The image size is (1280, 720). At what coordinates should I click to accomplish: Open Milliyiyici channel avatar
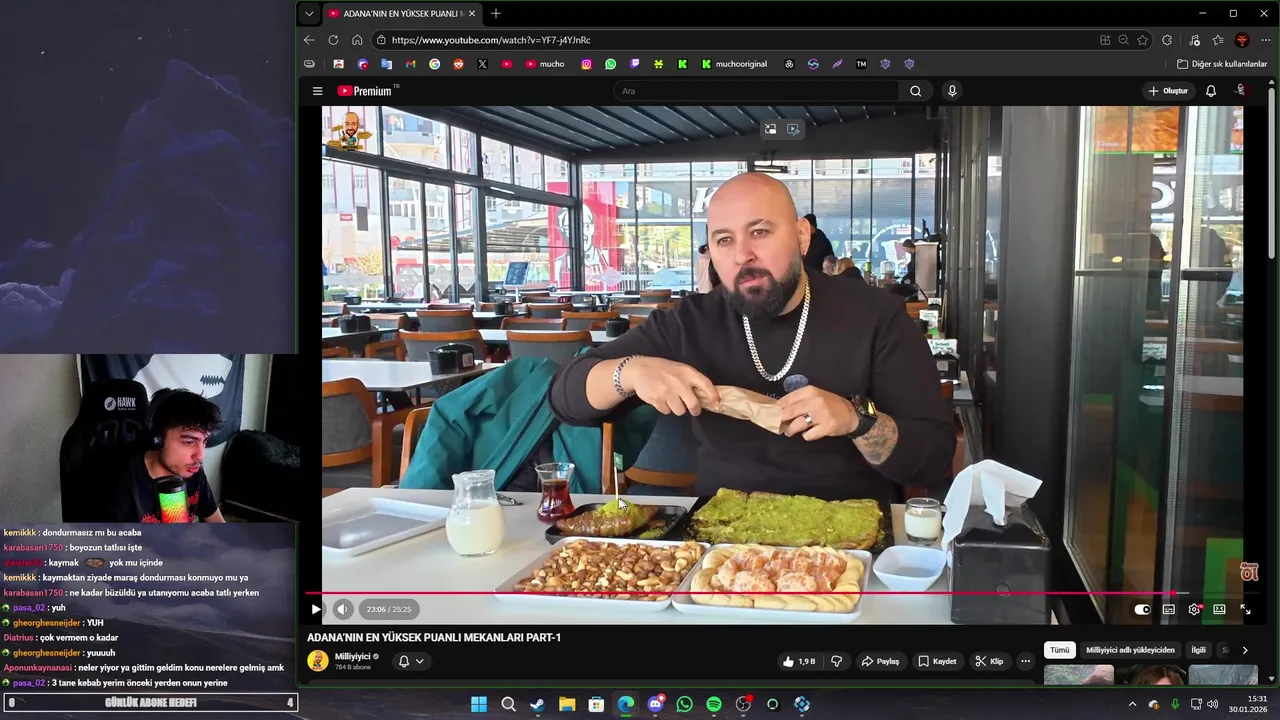click(318, 661)
